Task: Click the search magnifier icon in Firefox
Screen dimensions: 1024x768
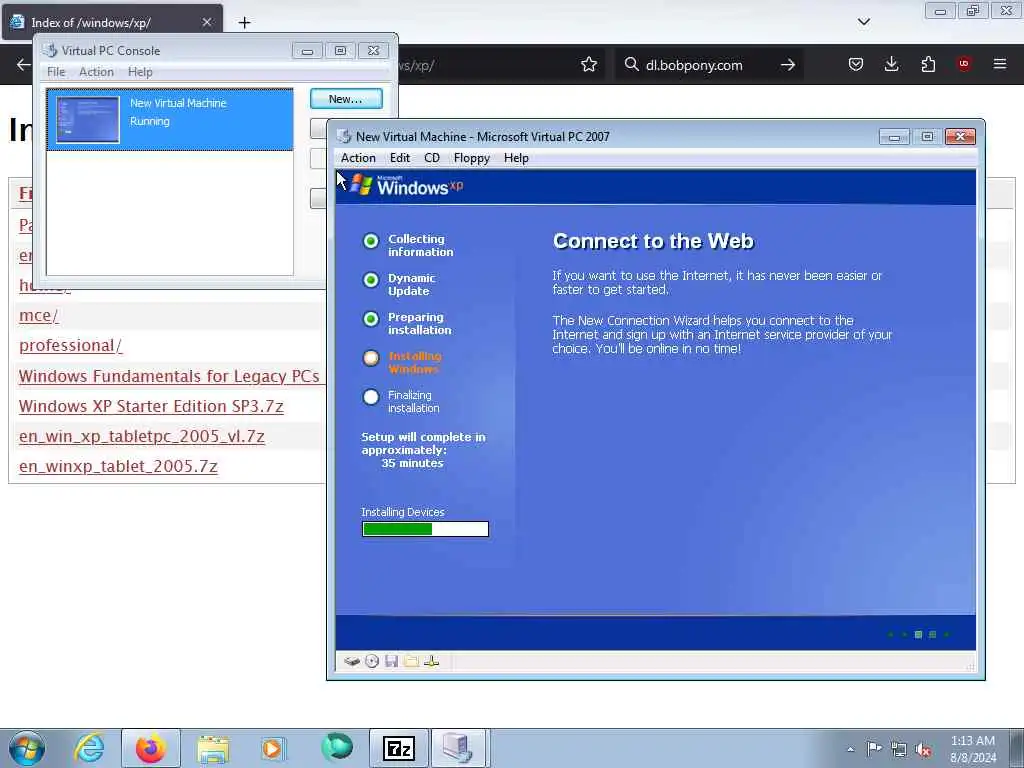Action: click(631, 64)
